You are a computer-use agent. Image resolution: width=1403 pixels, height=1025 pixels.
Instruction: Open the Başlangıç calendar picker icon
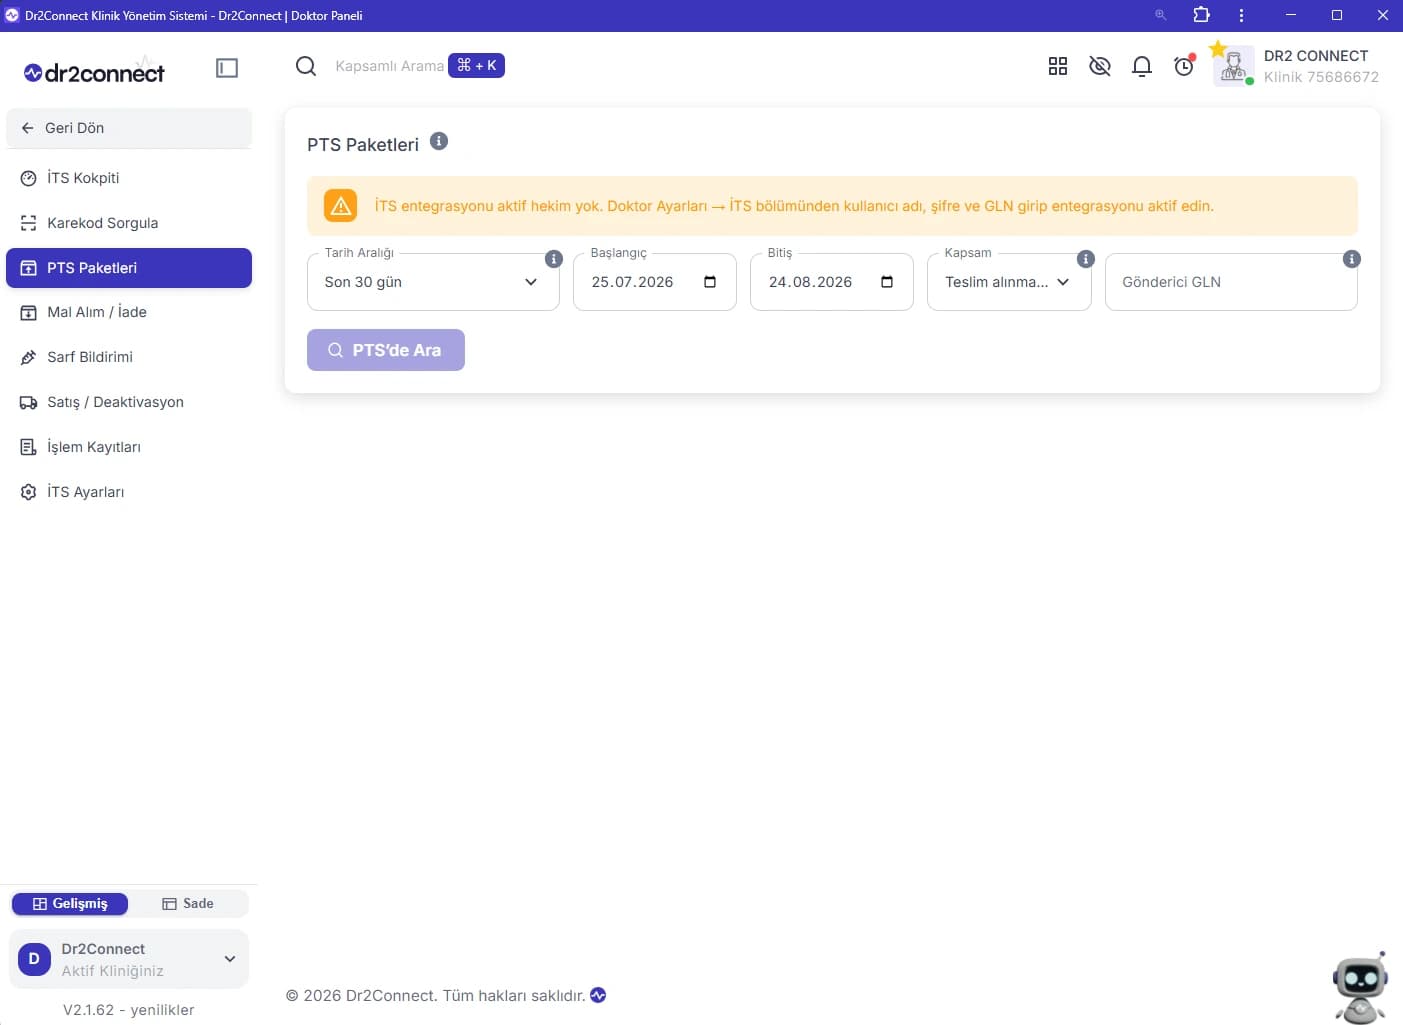pyautogui.click(x=710, y=282)
